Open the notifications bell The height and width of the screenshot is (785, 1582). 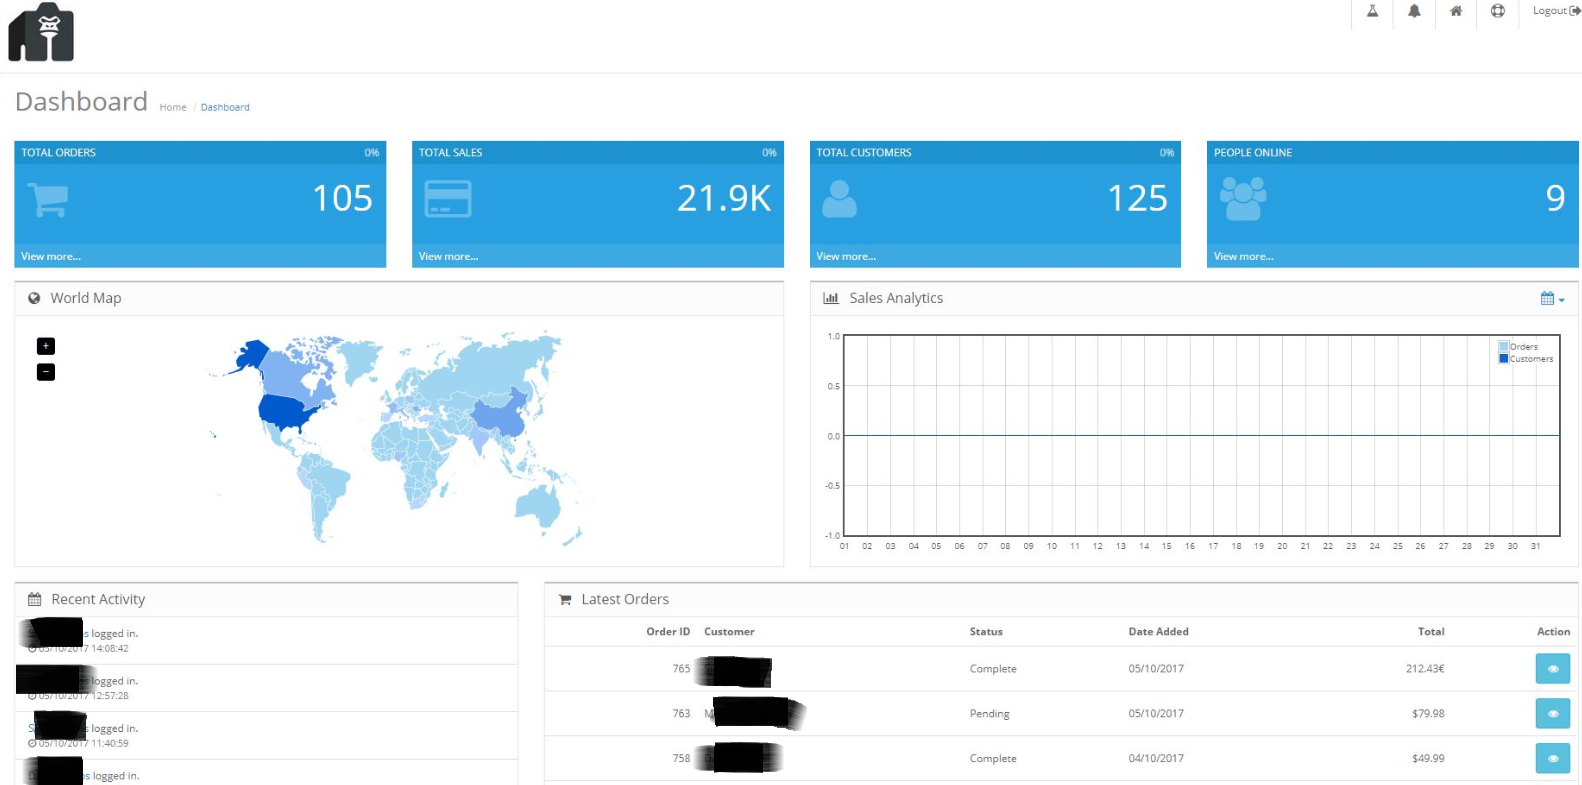(1414, 11)
